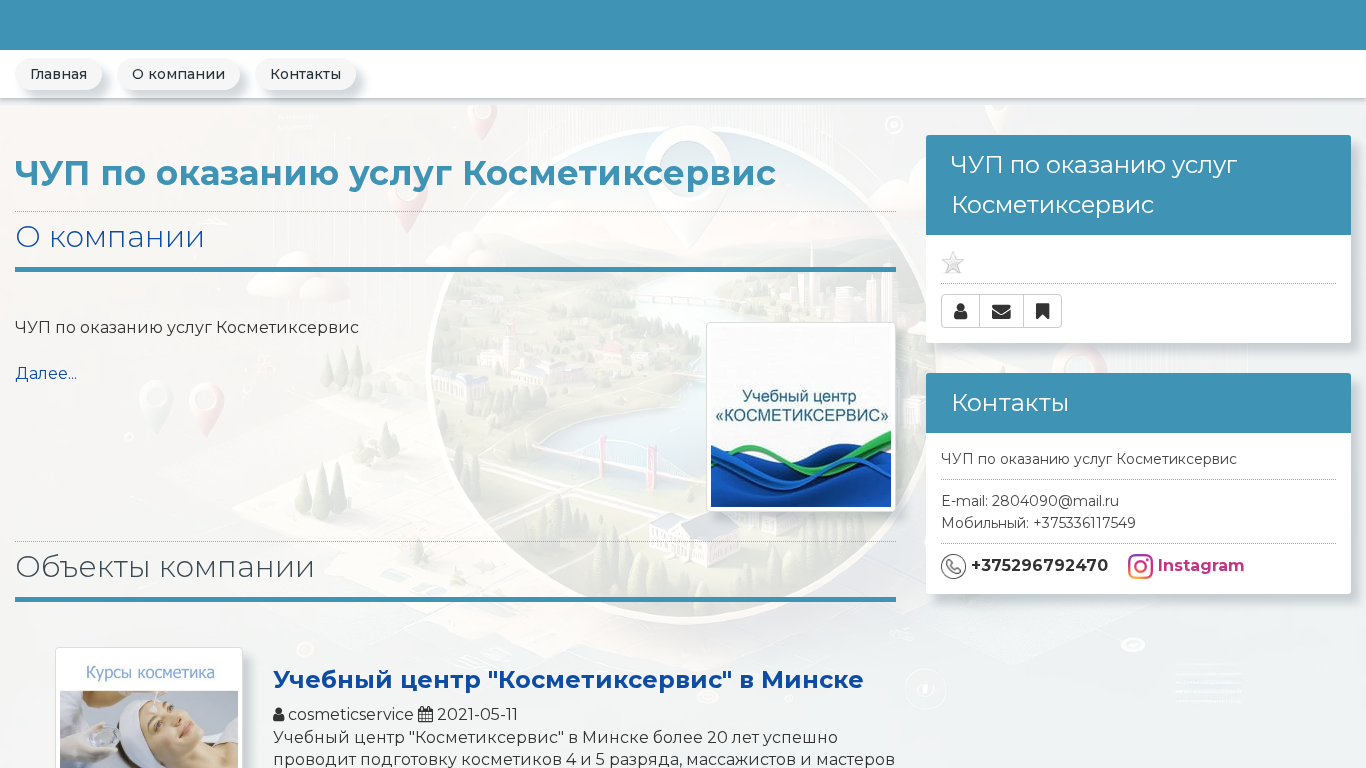Viewport: 1366px width, 768px height.
Task: Click the Контакты sidebar panel header
Action: tap(1138, 403)
